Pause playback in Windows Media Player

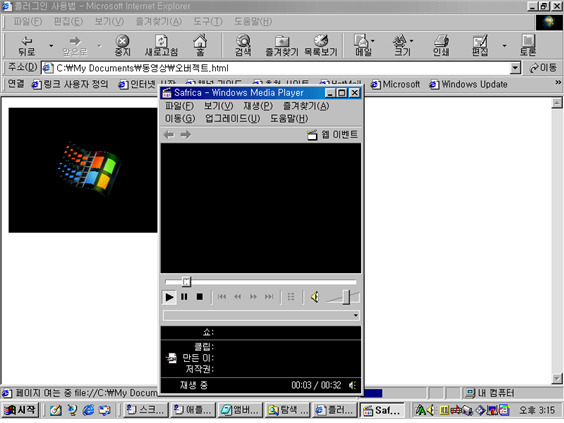[184, 297]
